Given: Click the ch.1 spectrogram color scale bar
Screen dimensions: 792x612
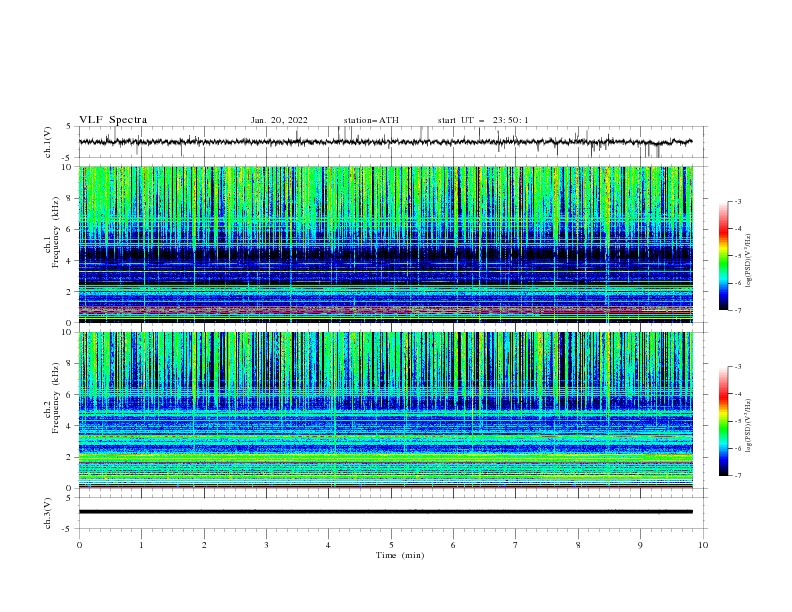Looking at the screenshot, I should click(724, 256).
